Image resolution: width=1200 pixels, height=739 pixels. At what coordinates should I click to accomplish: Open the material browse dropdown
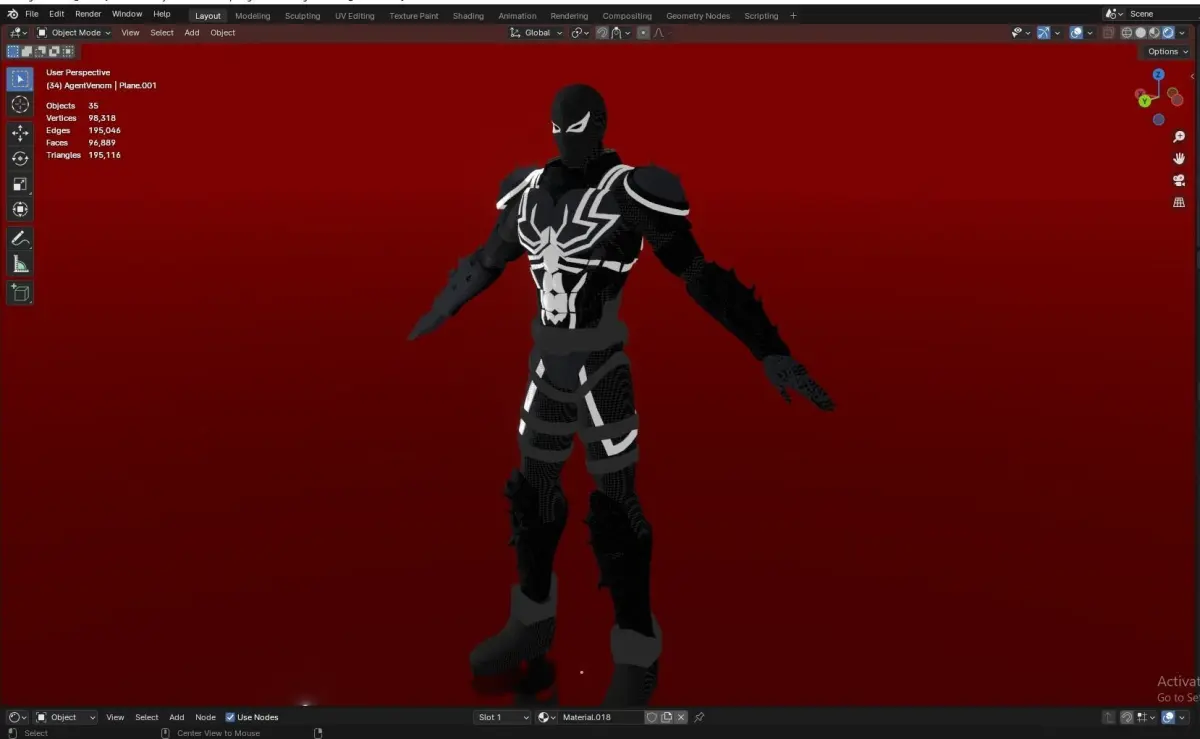[547, 717]
